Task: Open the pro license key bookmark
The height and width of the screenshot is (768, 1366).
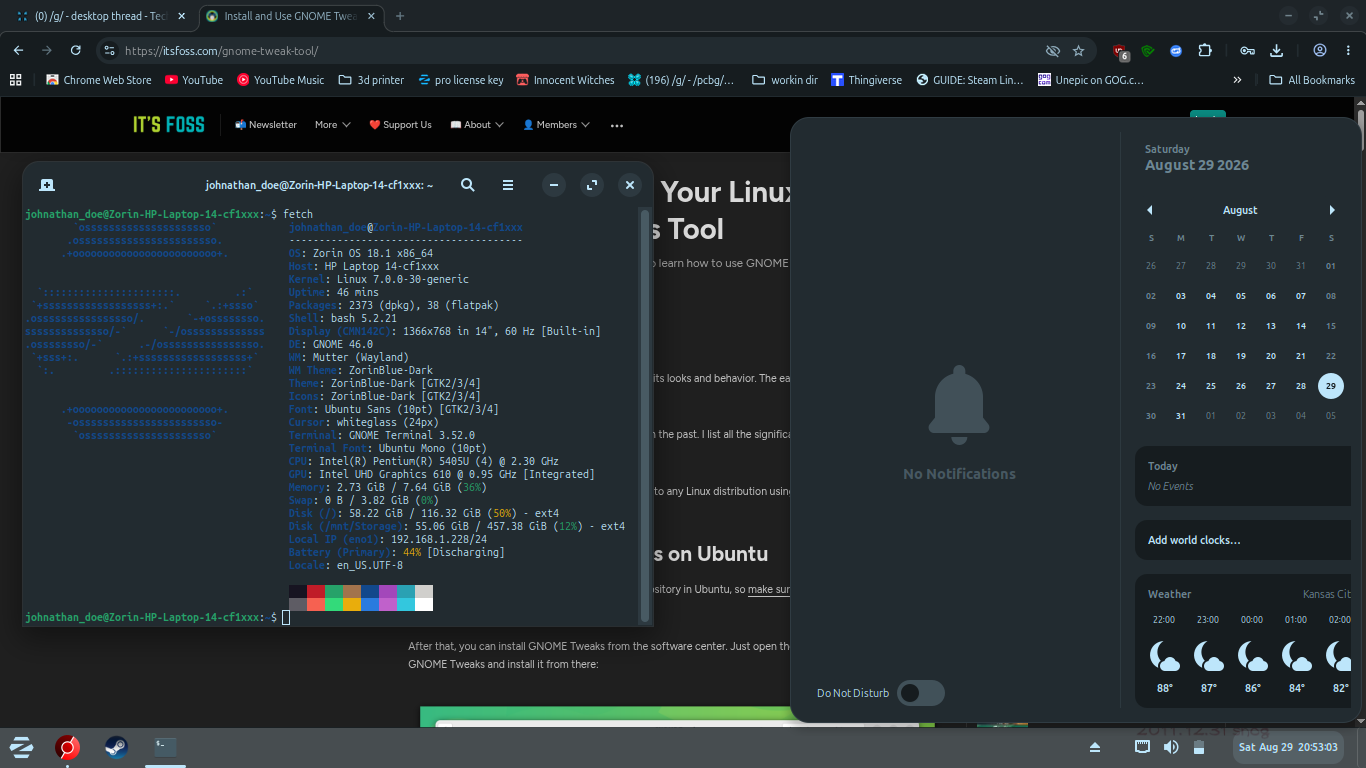Action: (460, 80)
